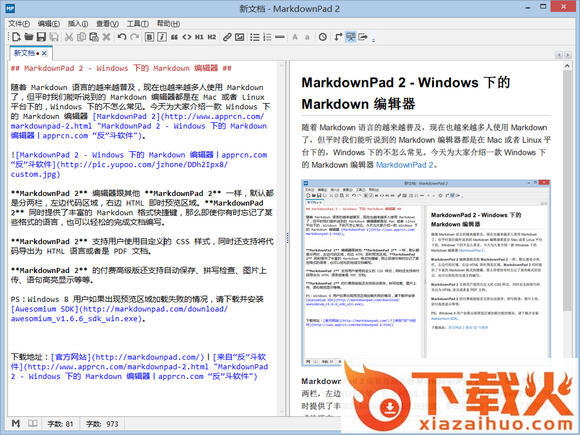The width and height of the screenshot is (580, 435).
Task: Insert a timestamp using the clock icon
Action: click(323, 37)
